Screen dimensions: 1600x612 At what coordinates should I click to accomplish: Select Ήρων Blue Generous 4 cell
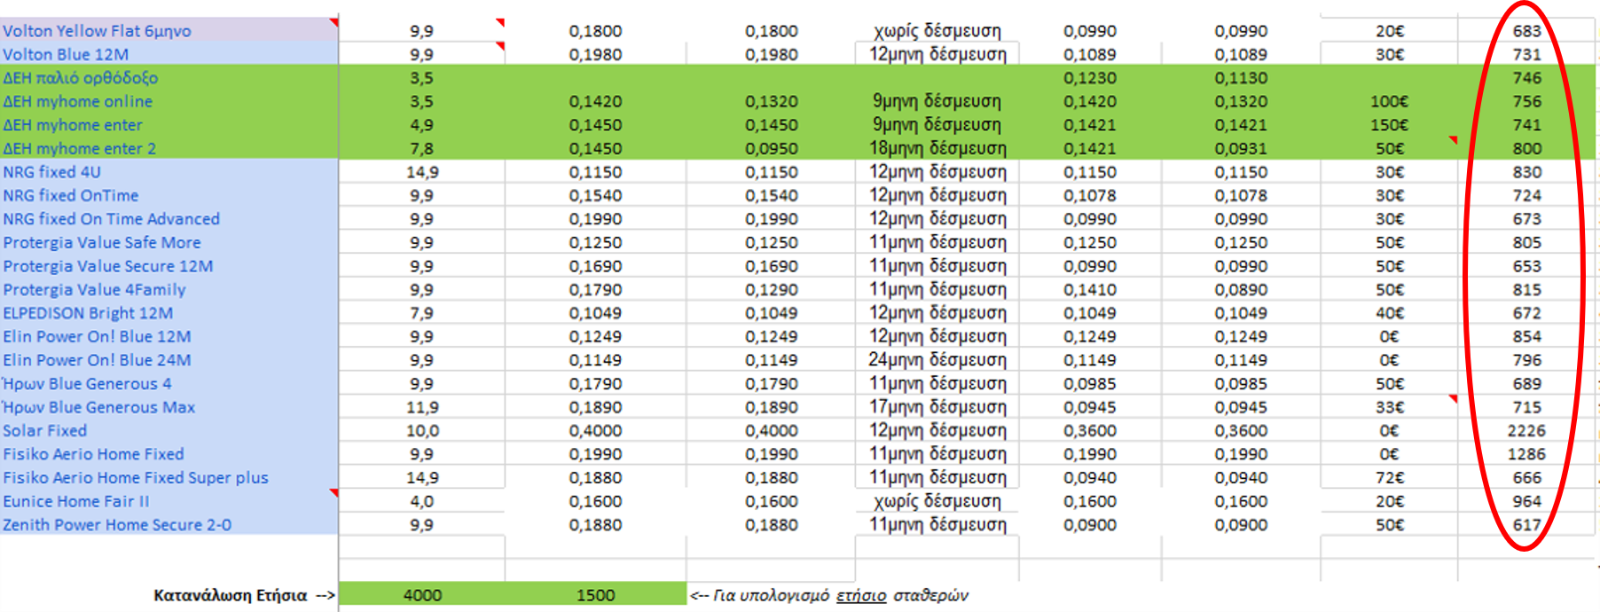tap(169, 383)
